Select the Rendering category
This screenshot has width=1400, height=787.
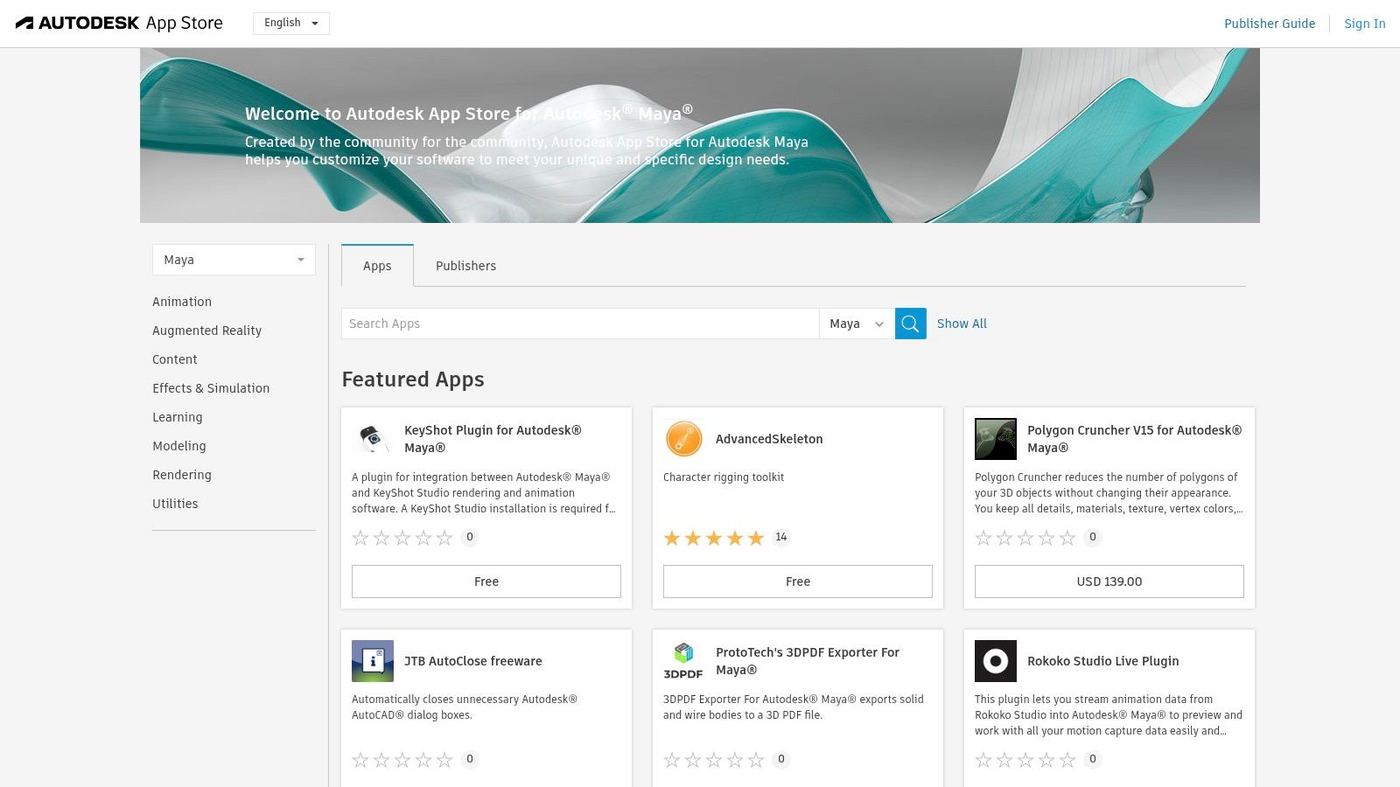[x=182, y=476]
